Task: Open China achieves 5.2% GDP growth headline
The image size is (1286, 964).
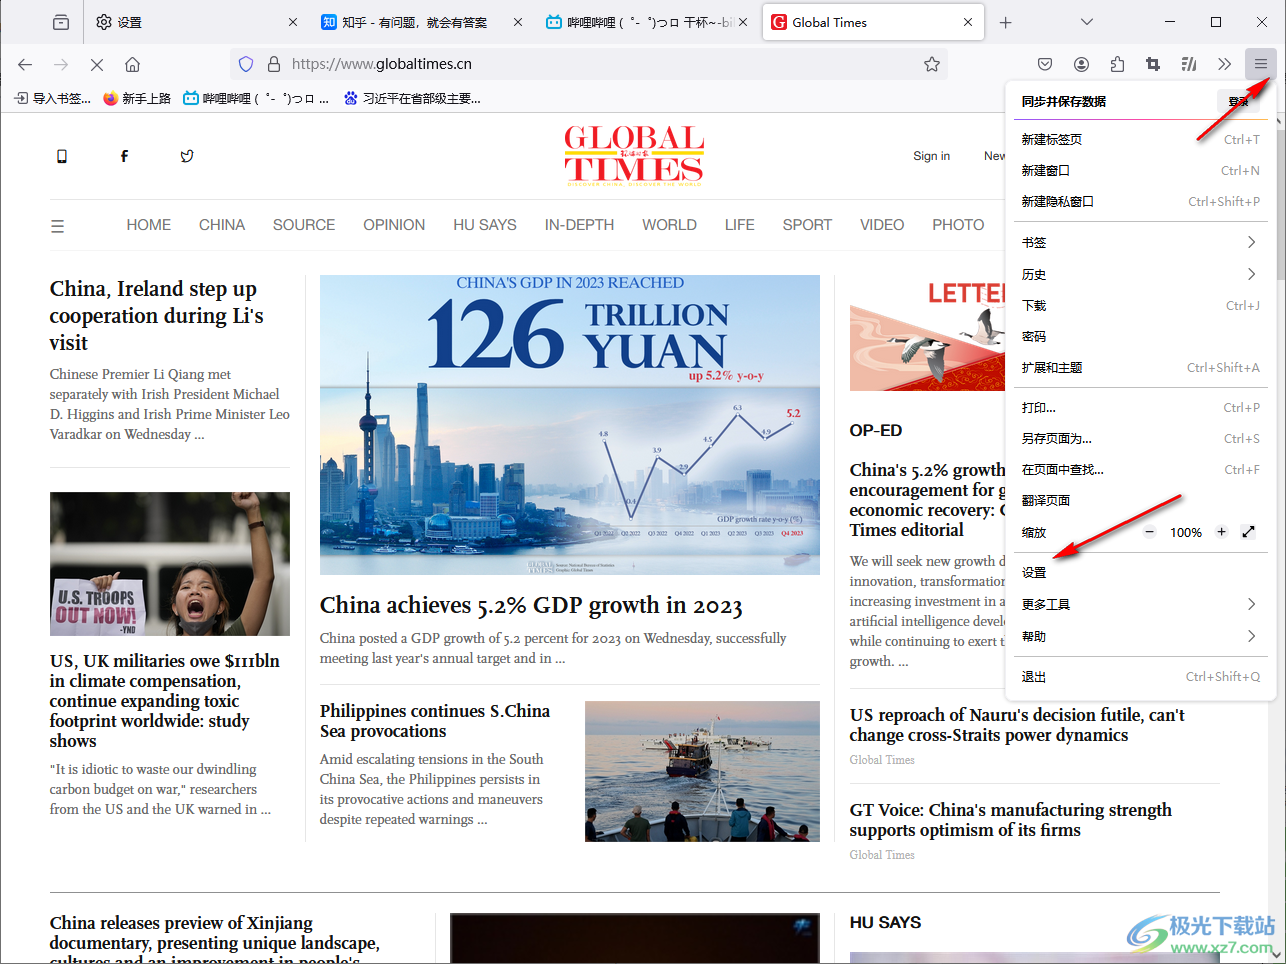Action: 531,605
